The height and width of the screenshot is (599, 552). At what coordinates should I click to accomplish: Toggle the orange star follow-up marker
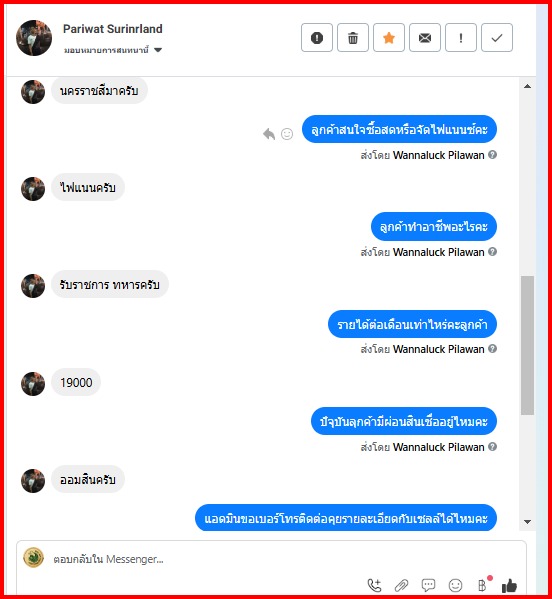389,37
